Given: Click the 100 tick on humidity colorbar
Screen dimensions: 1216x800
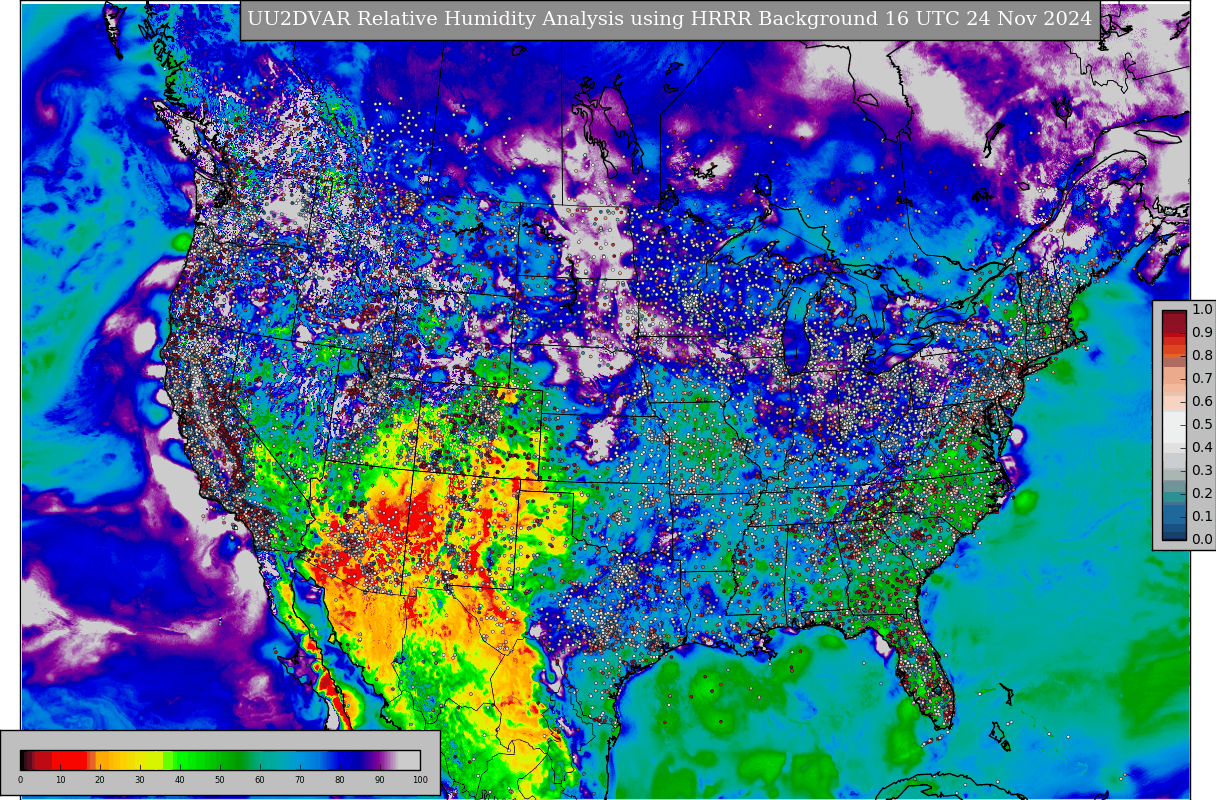Looking at the screenshot, I should [420, 780].
